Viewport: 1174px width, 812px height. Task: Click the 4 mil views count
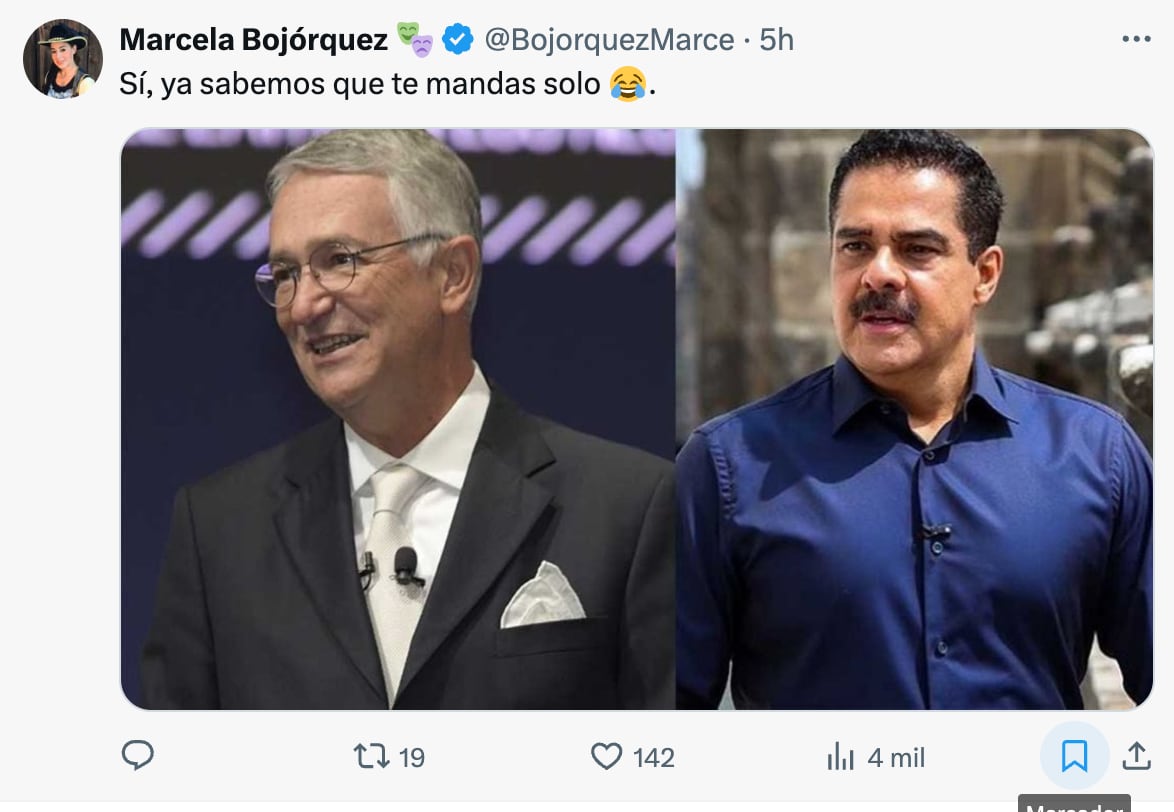point(896,758)
